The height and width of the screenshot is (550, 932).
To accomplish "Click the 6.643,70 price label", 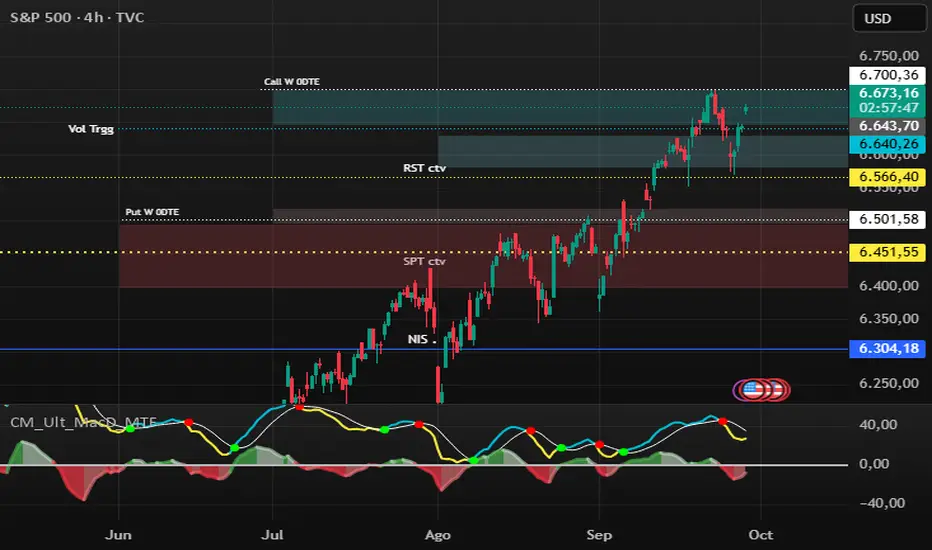I will (888, 126).
